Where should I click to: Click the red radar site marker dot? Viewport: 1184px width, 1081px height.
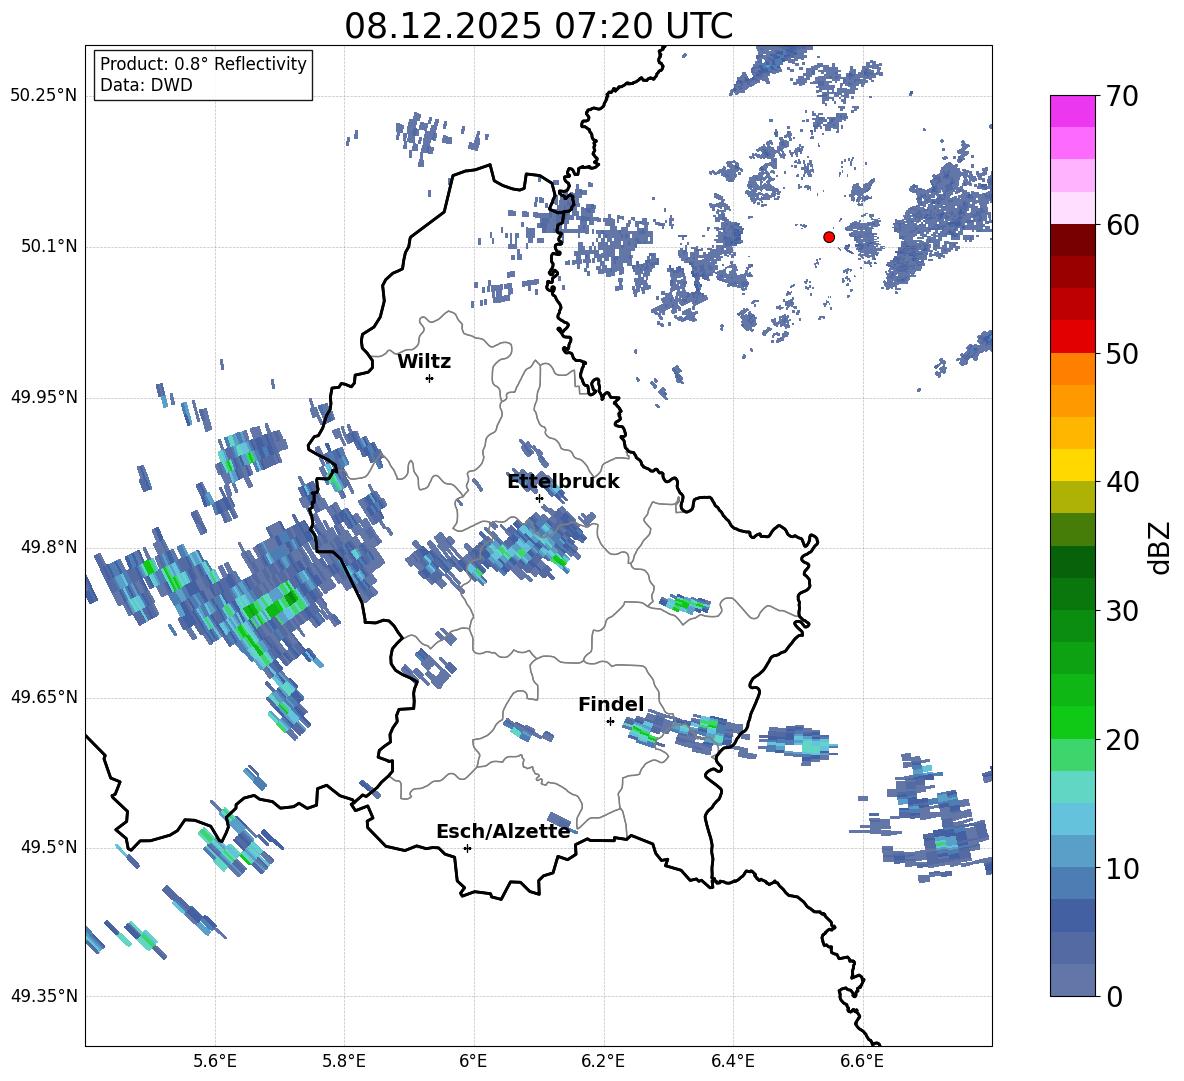click(x=829, y=237)
